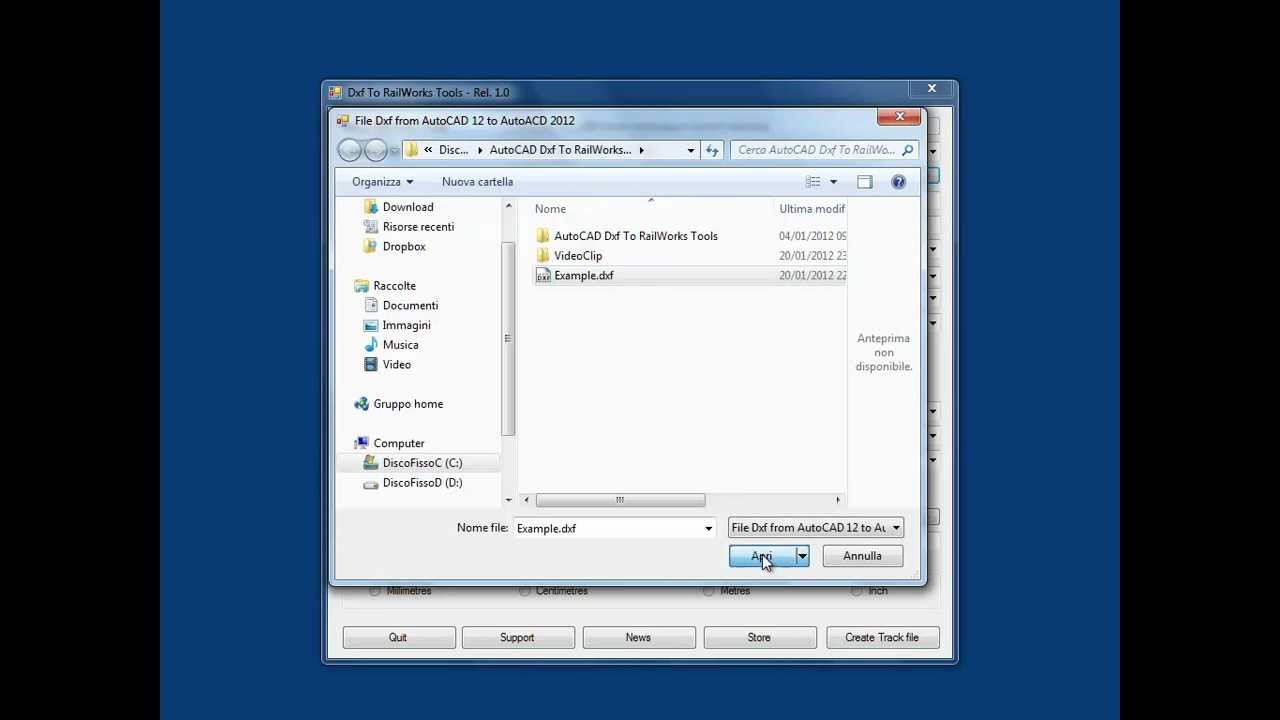
Task: Click the Support button
Action: pos(518,637)
